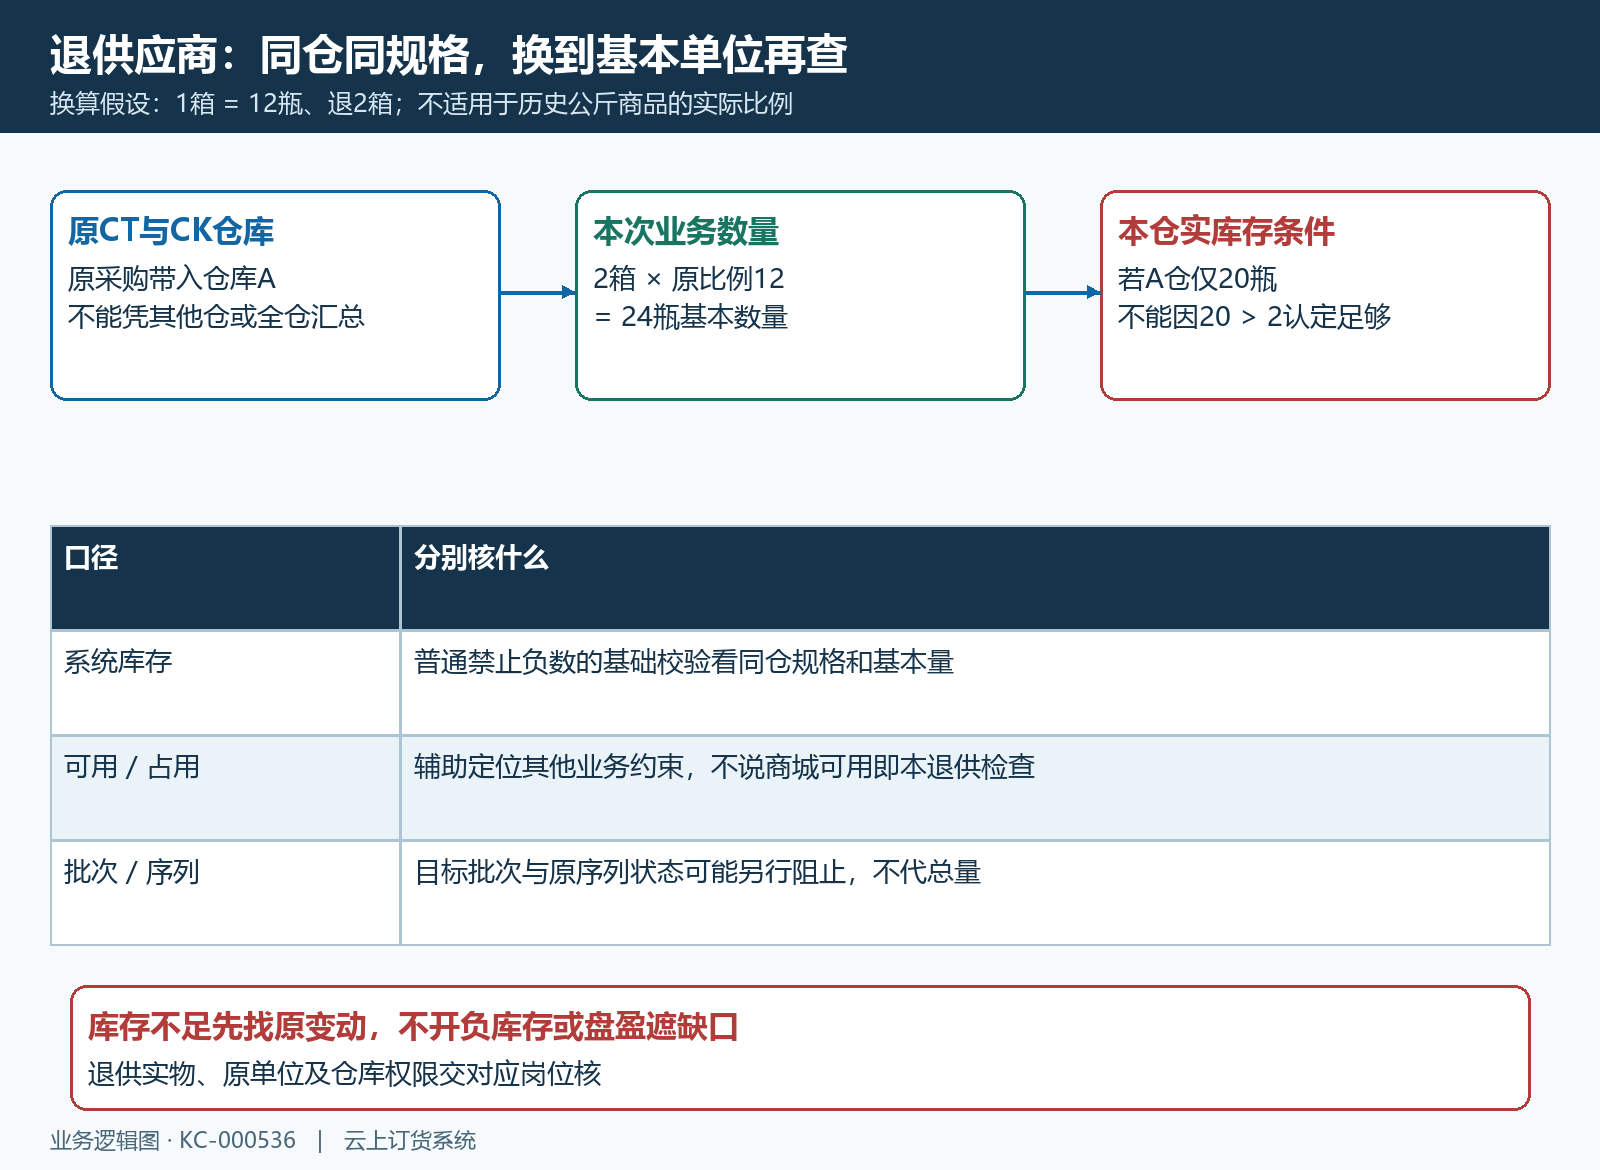Click the card heading "原CT与CK仓库"
Screen dimensions: 1600x1170
point(171,231)
